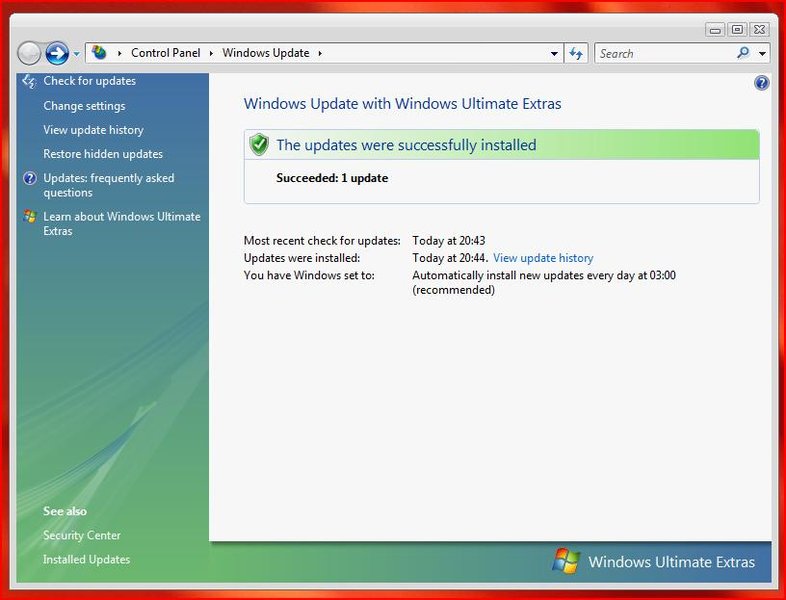Open the search options dropdown arrow
Screen dimensions: 786x600
click(x=763, y=54)
